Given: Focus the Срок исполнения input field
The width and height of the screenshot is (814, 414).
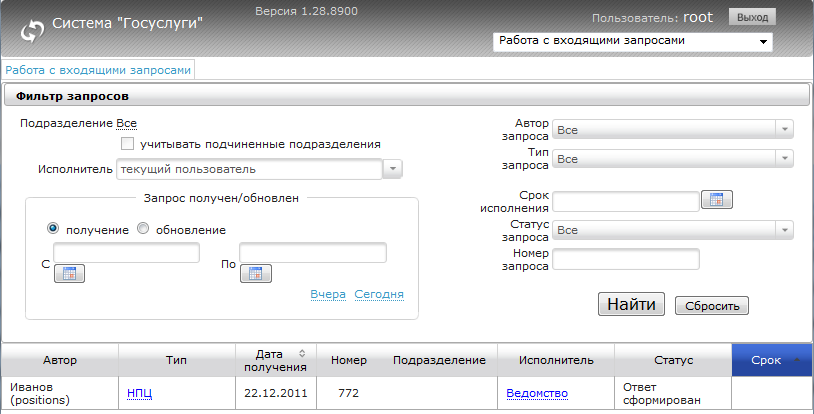Looking at the screenshot, I should (x=626, y=202).
